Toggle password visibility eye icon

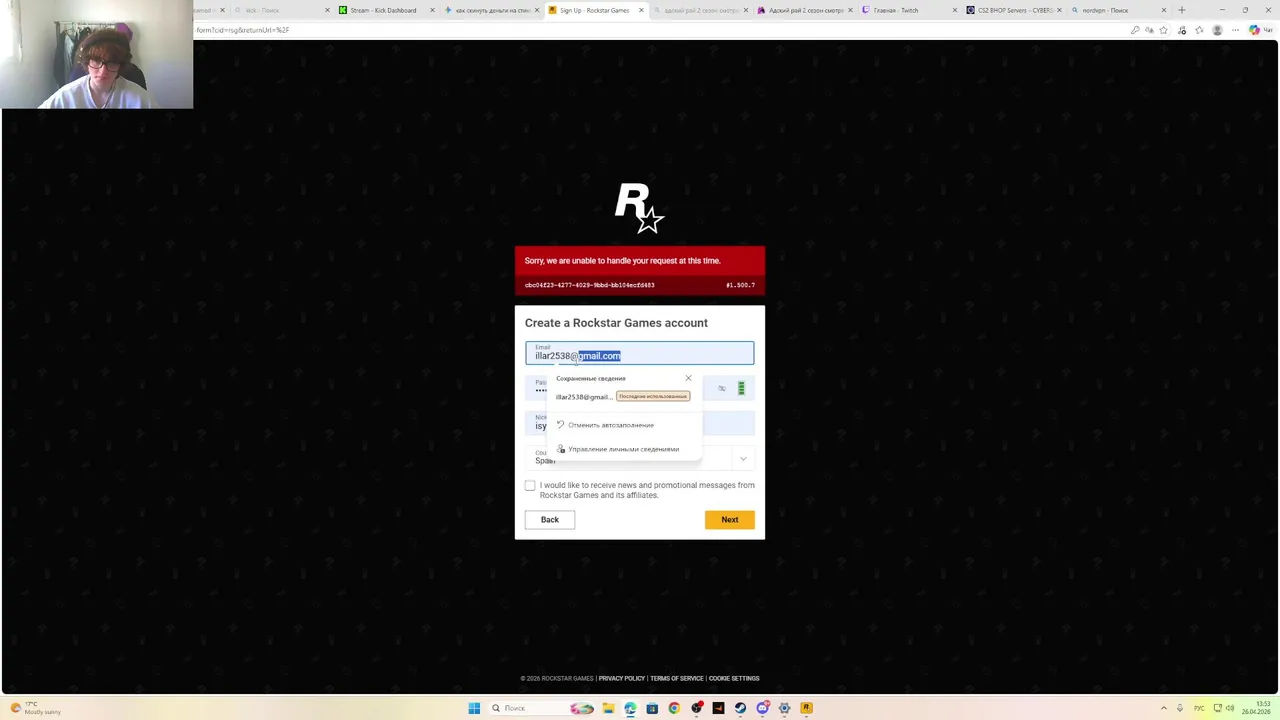pyautogui.click(x=722, y=388)
